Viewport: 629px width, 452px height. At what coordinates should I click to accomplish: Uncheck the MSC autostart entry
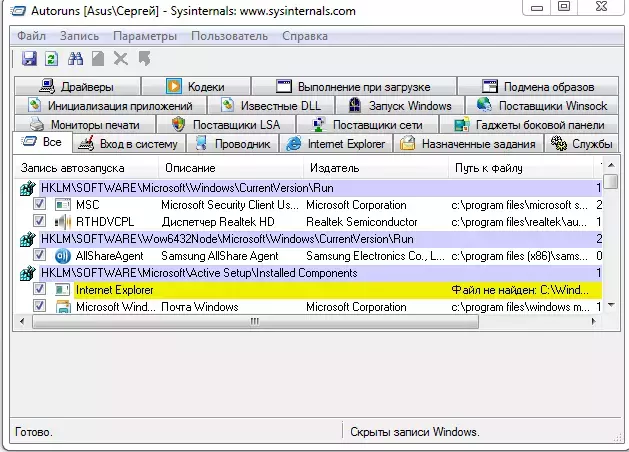coord(39,203)
